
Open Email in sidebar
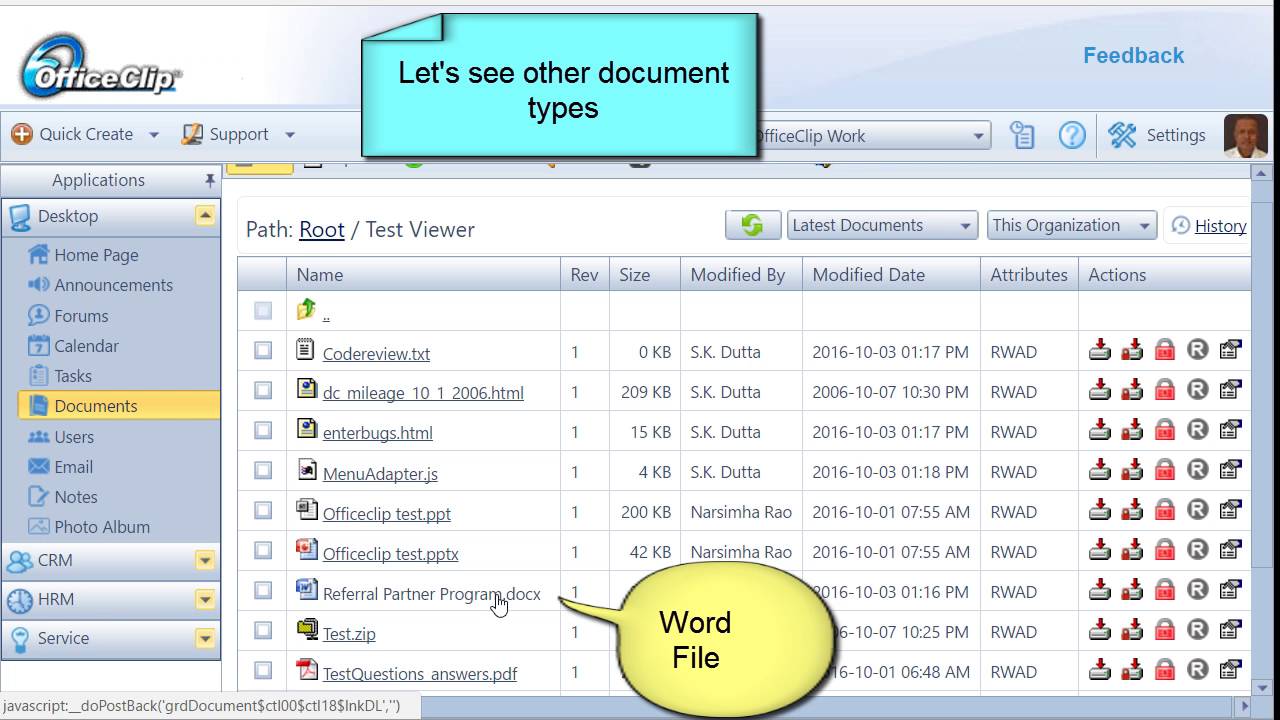[73, 467]
